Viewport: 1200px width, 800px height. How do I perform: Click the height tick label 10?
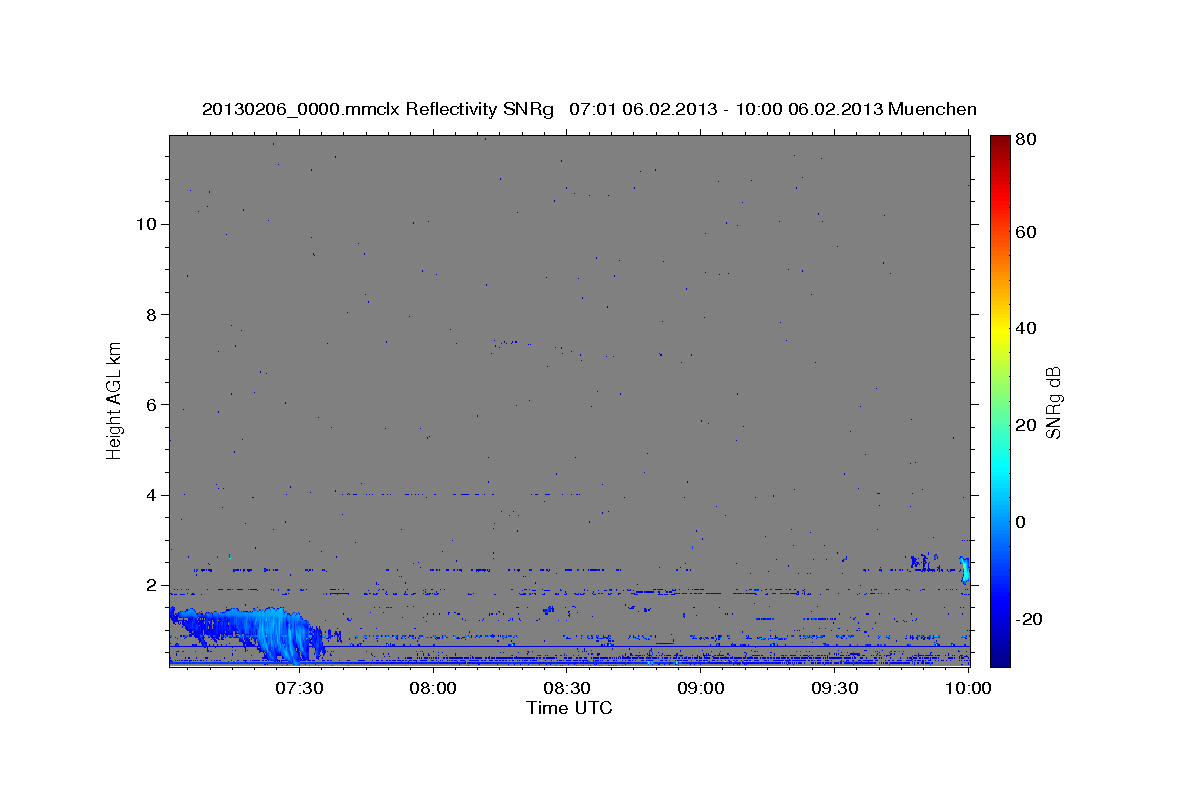point(145,224)
